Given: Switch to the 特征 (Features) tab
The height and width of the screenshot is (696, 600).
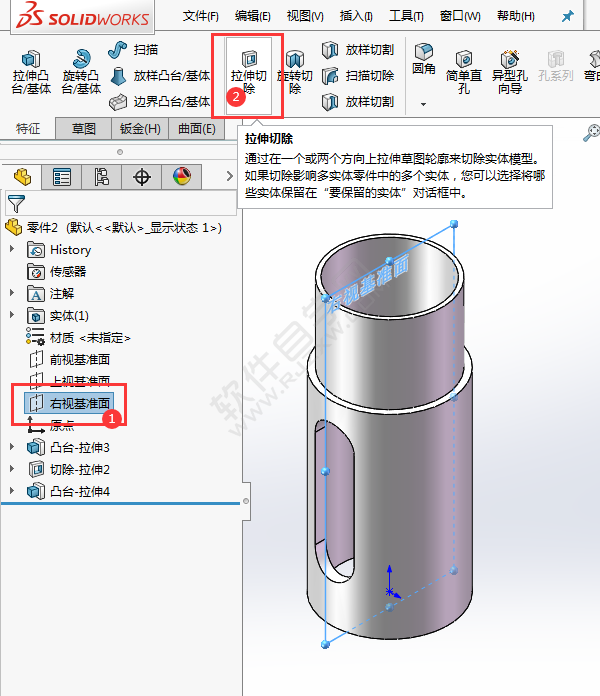Looking at the screenshot, I should click(28, 129).
